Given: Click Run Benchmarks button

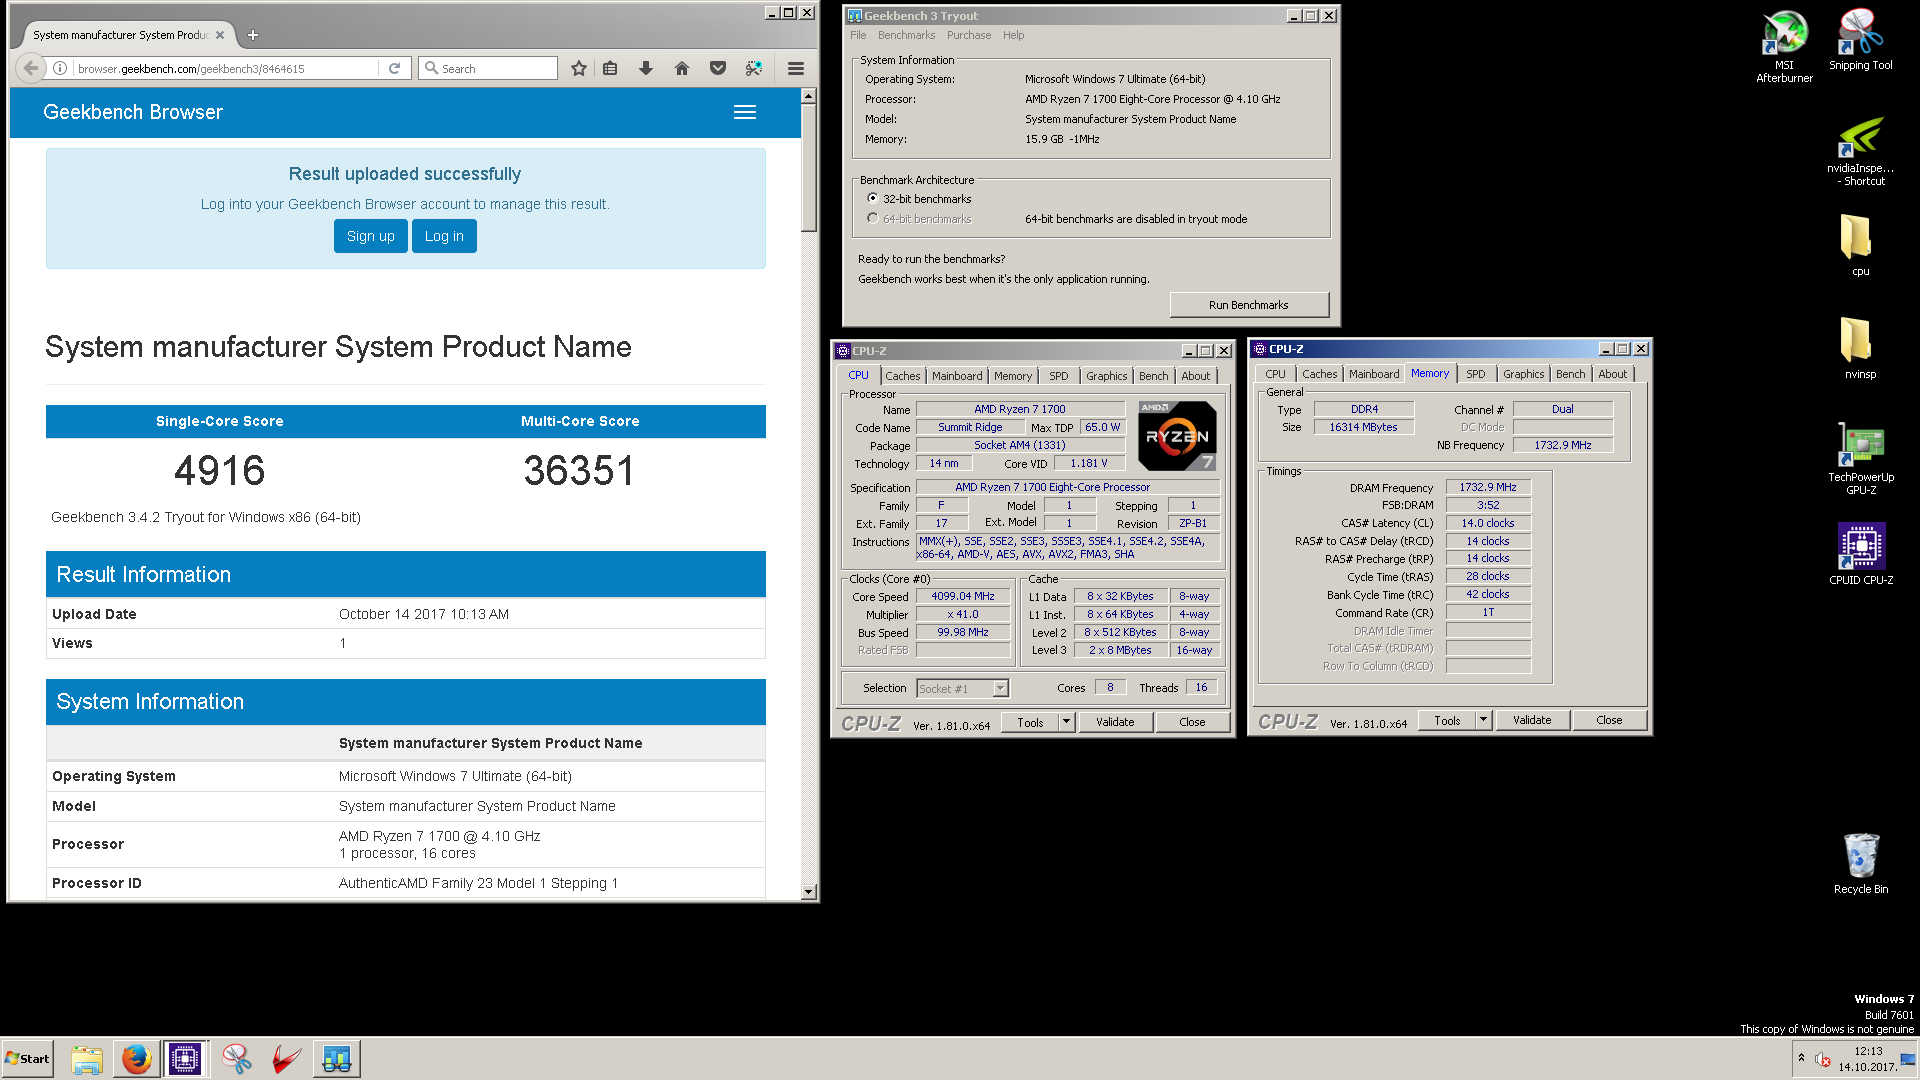Looking at the screenshot, I should [1248, 305].
